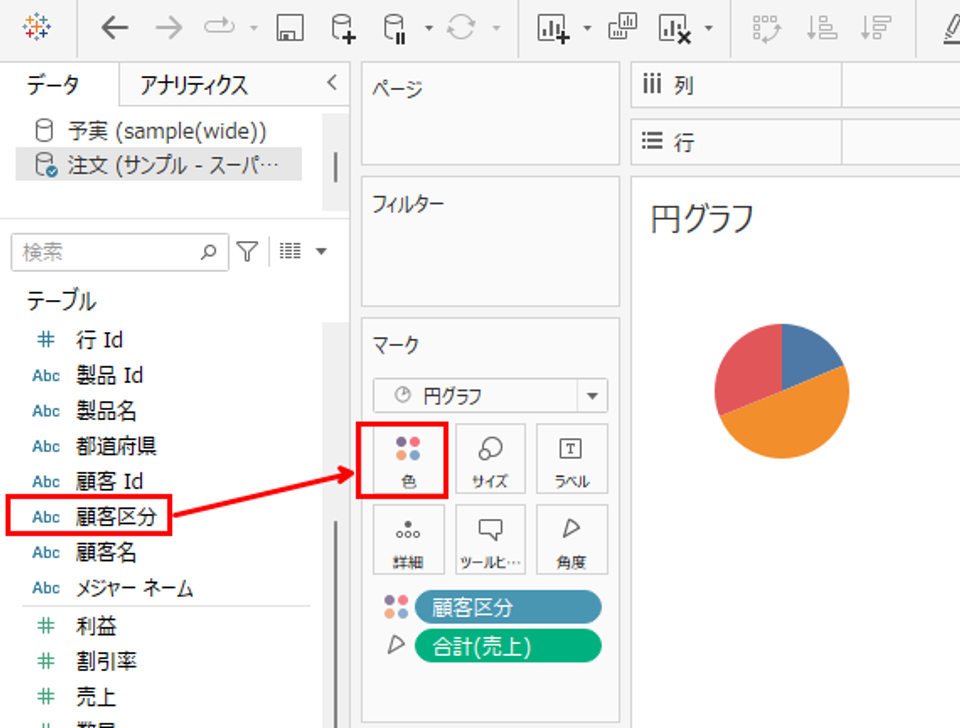Select the 注文 (サンプル - スーパ…) data source
Image resolution: width=960 pixels, height=728 pixels.
pyautogui.click(x=159, y=164)
